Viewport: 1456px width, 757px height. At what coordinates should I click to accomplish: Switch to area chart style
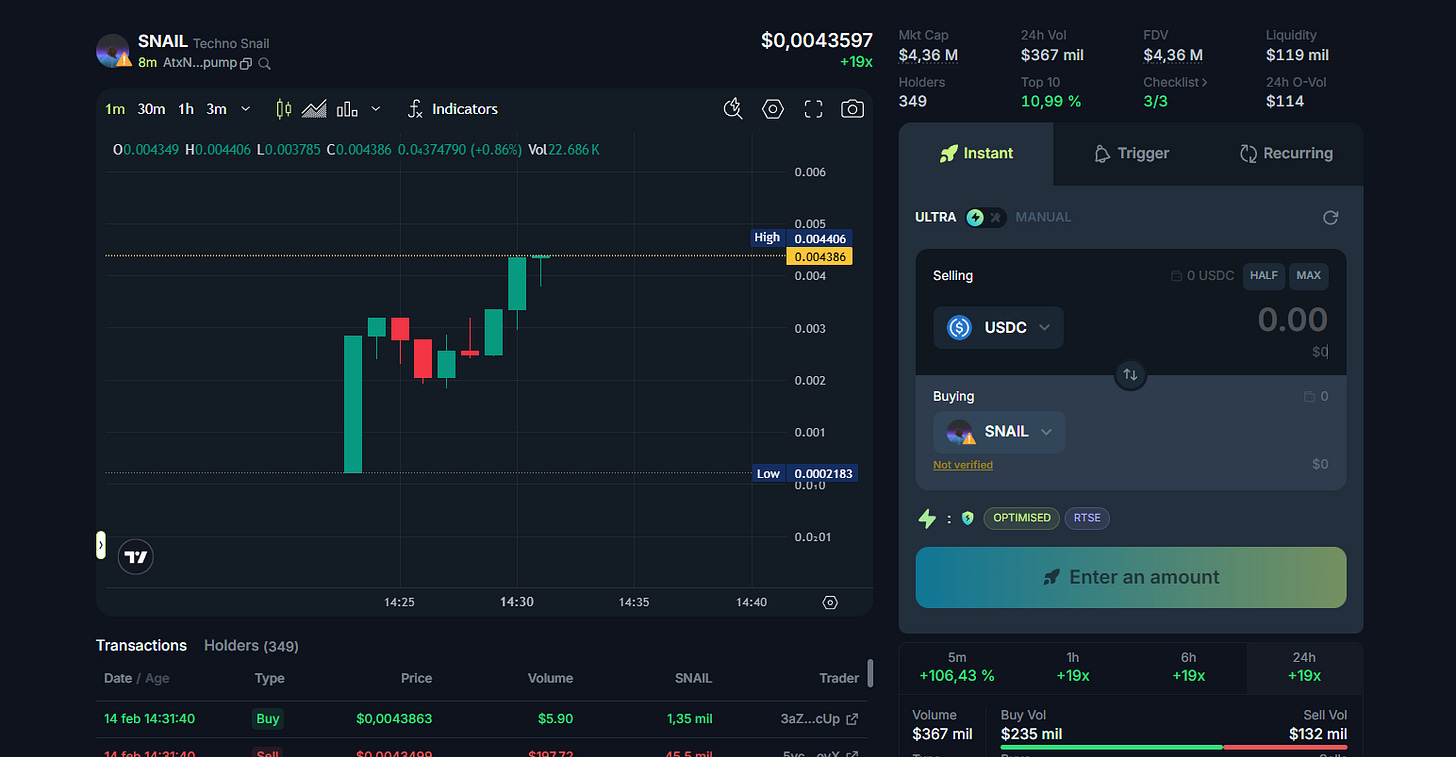[x=314, y=109]
